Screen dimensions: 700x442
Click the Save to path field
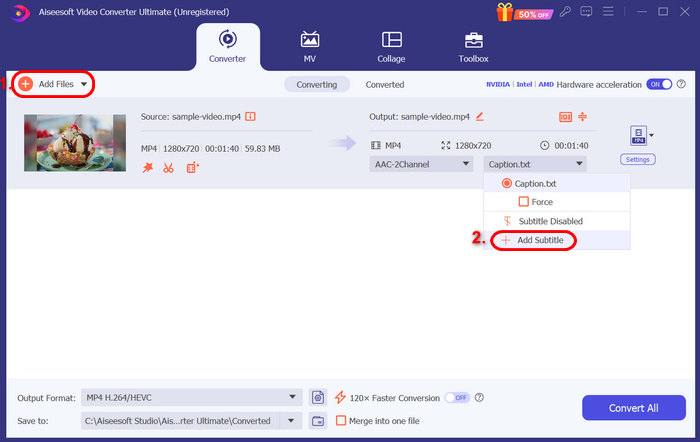pyautogui.click(x=180, y=421)
